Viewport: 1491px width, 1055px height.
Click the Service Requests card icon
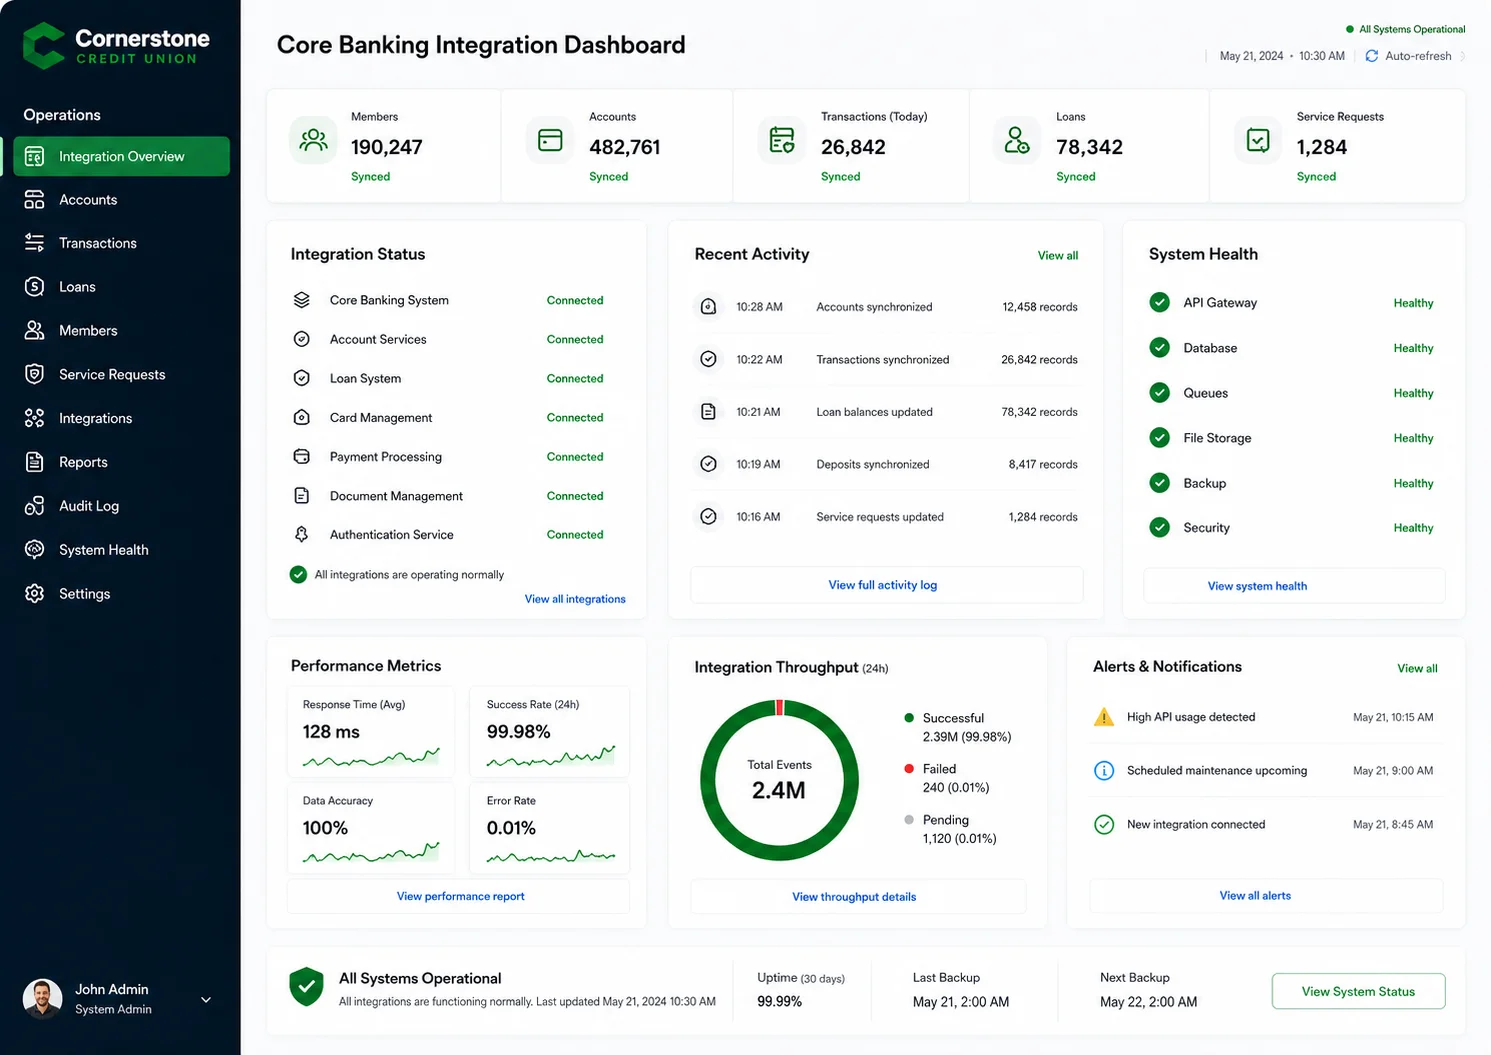tap(1258, 140)
